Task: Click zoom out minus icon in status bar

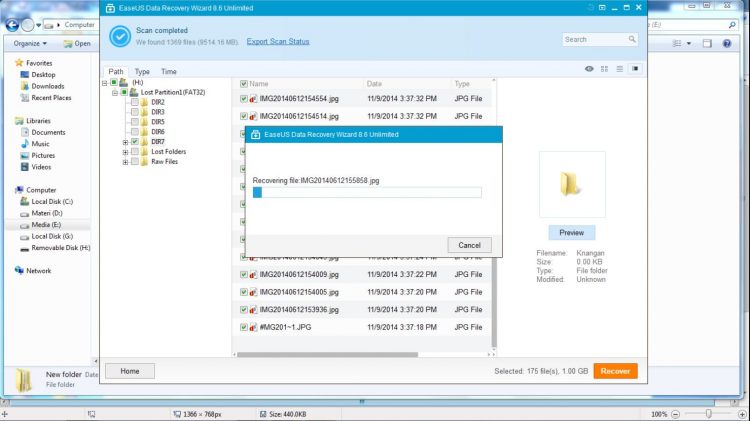Action: click(x=675, y=414)
